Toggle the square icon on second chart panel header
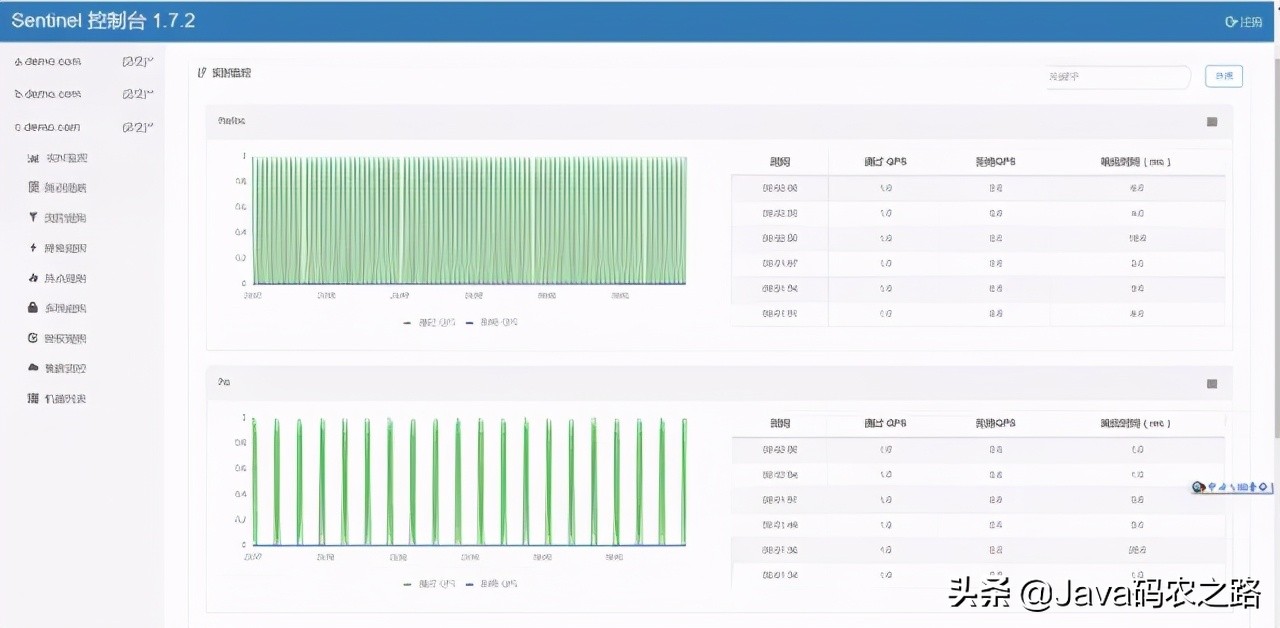The width and height of the screenshot is (1280, 628). (x=1212, y=383)
